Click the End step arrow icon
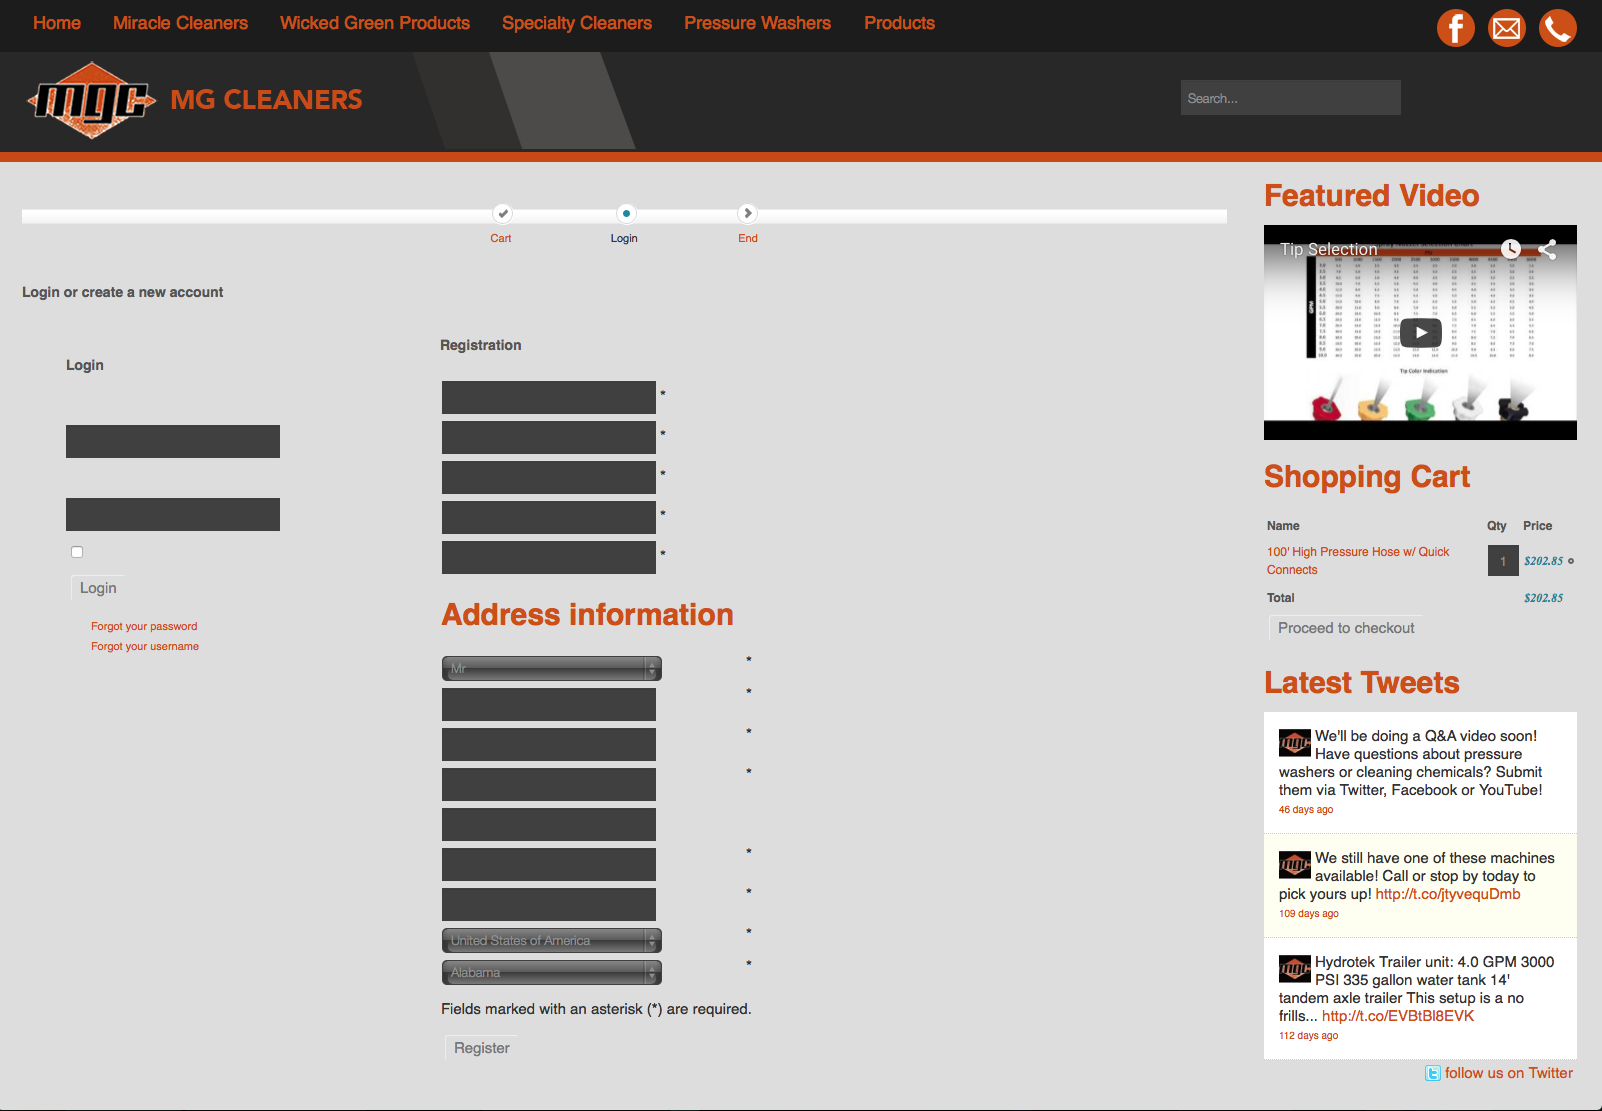Image resolution: width=1602 pixels, height=1111 pixels. [x=747, y=213]
